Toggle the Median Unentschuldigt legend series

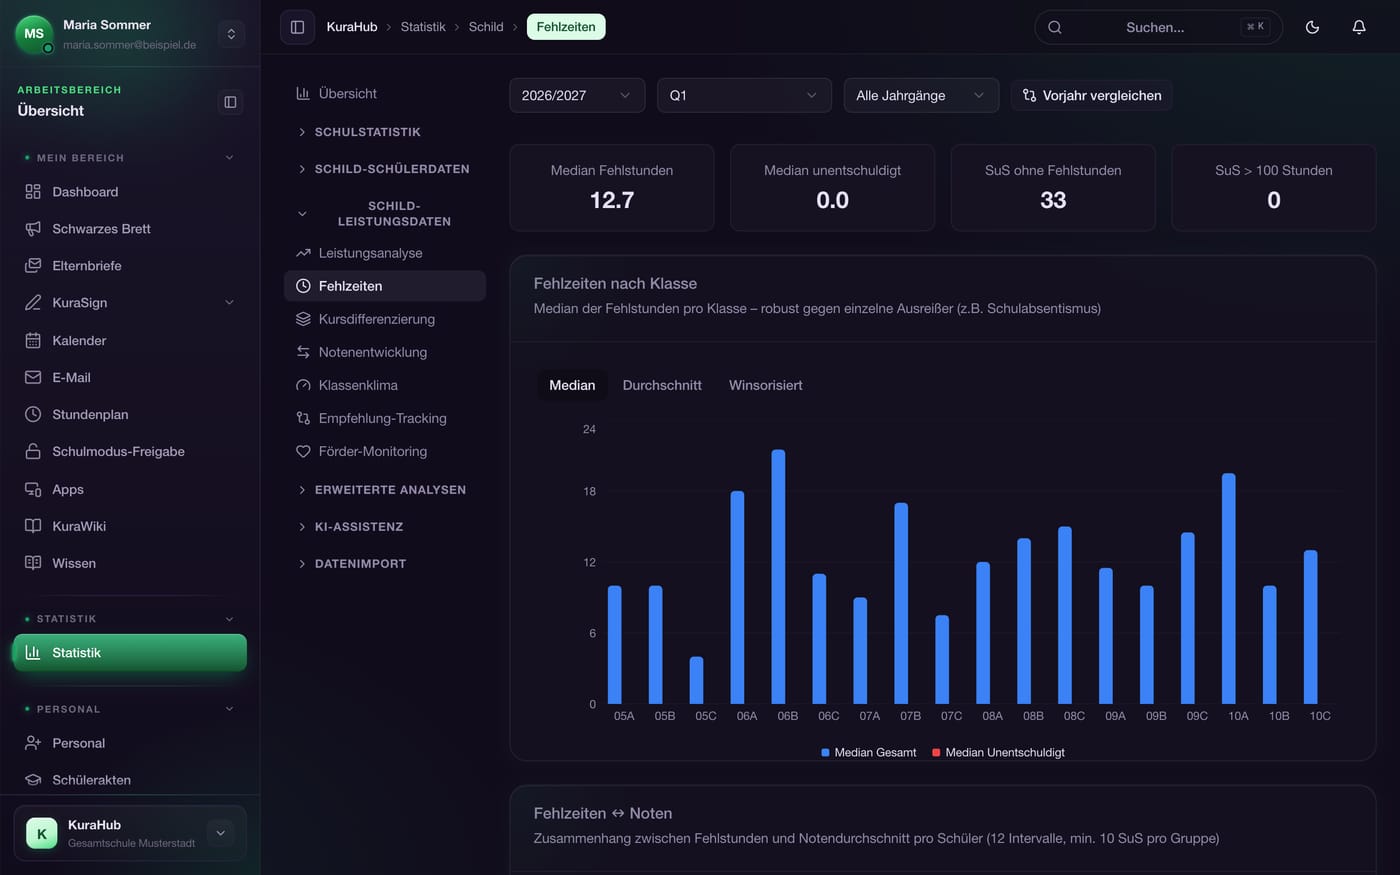[x=998, y=752]
